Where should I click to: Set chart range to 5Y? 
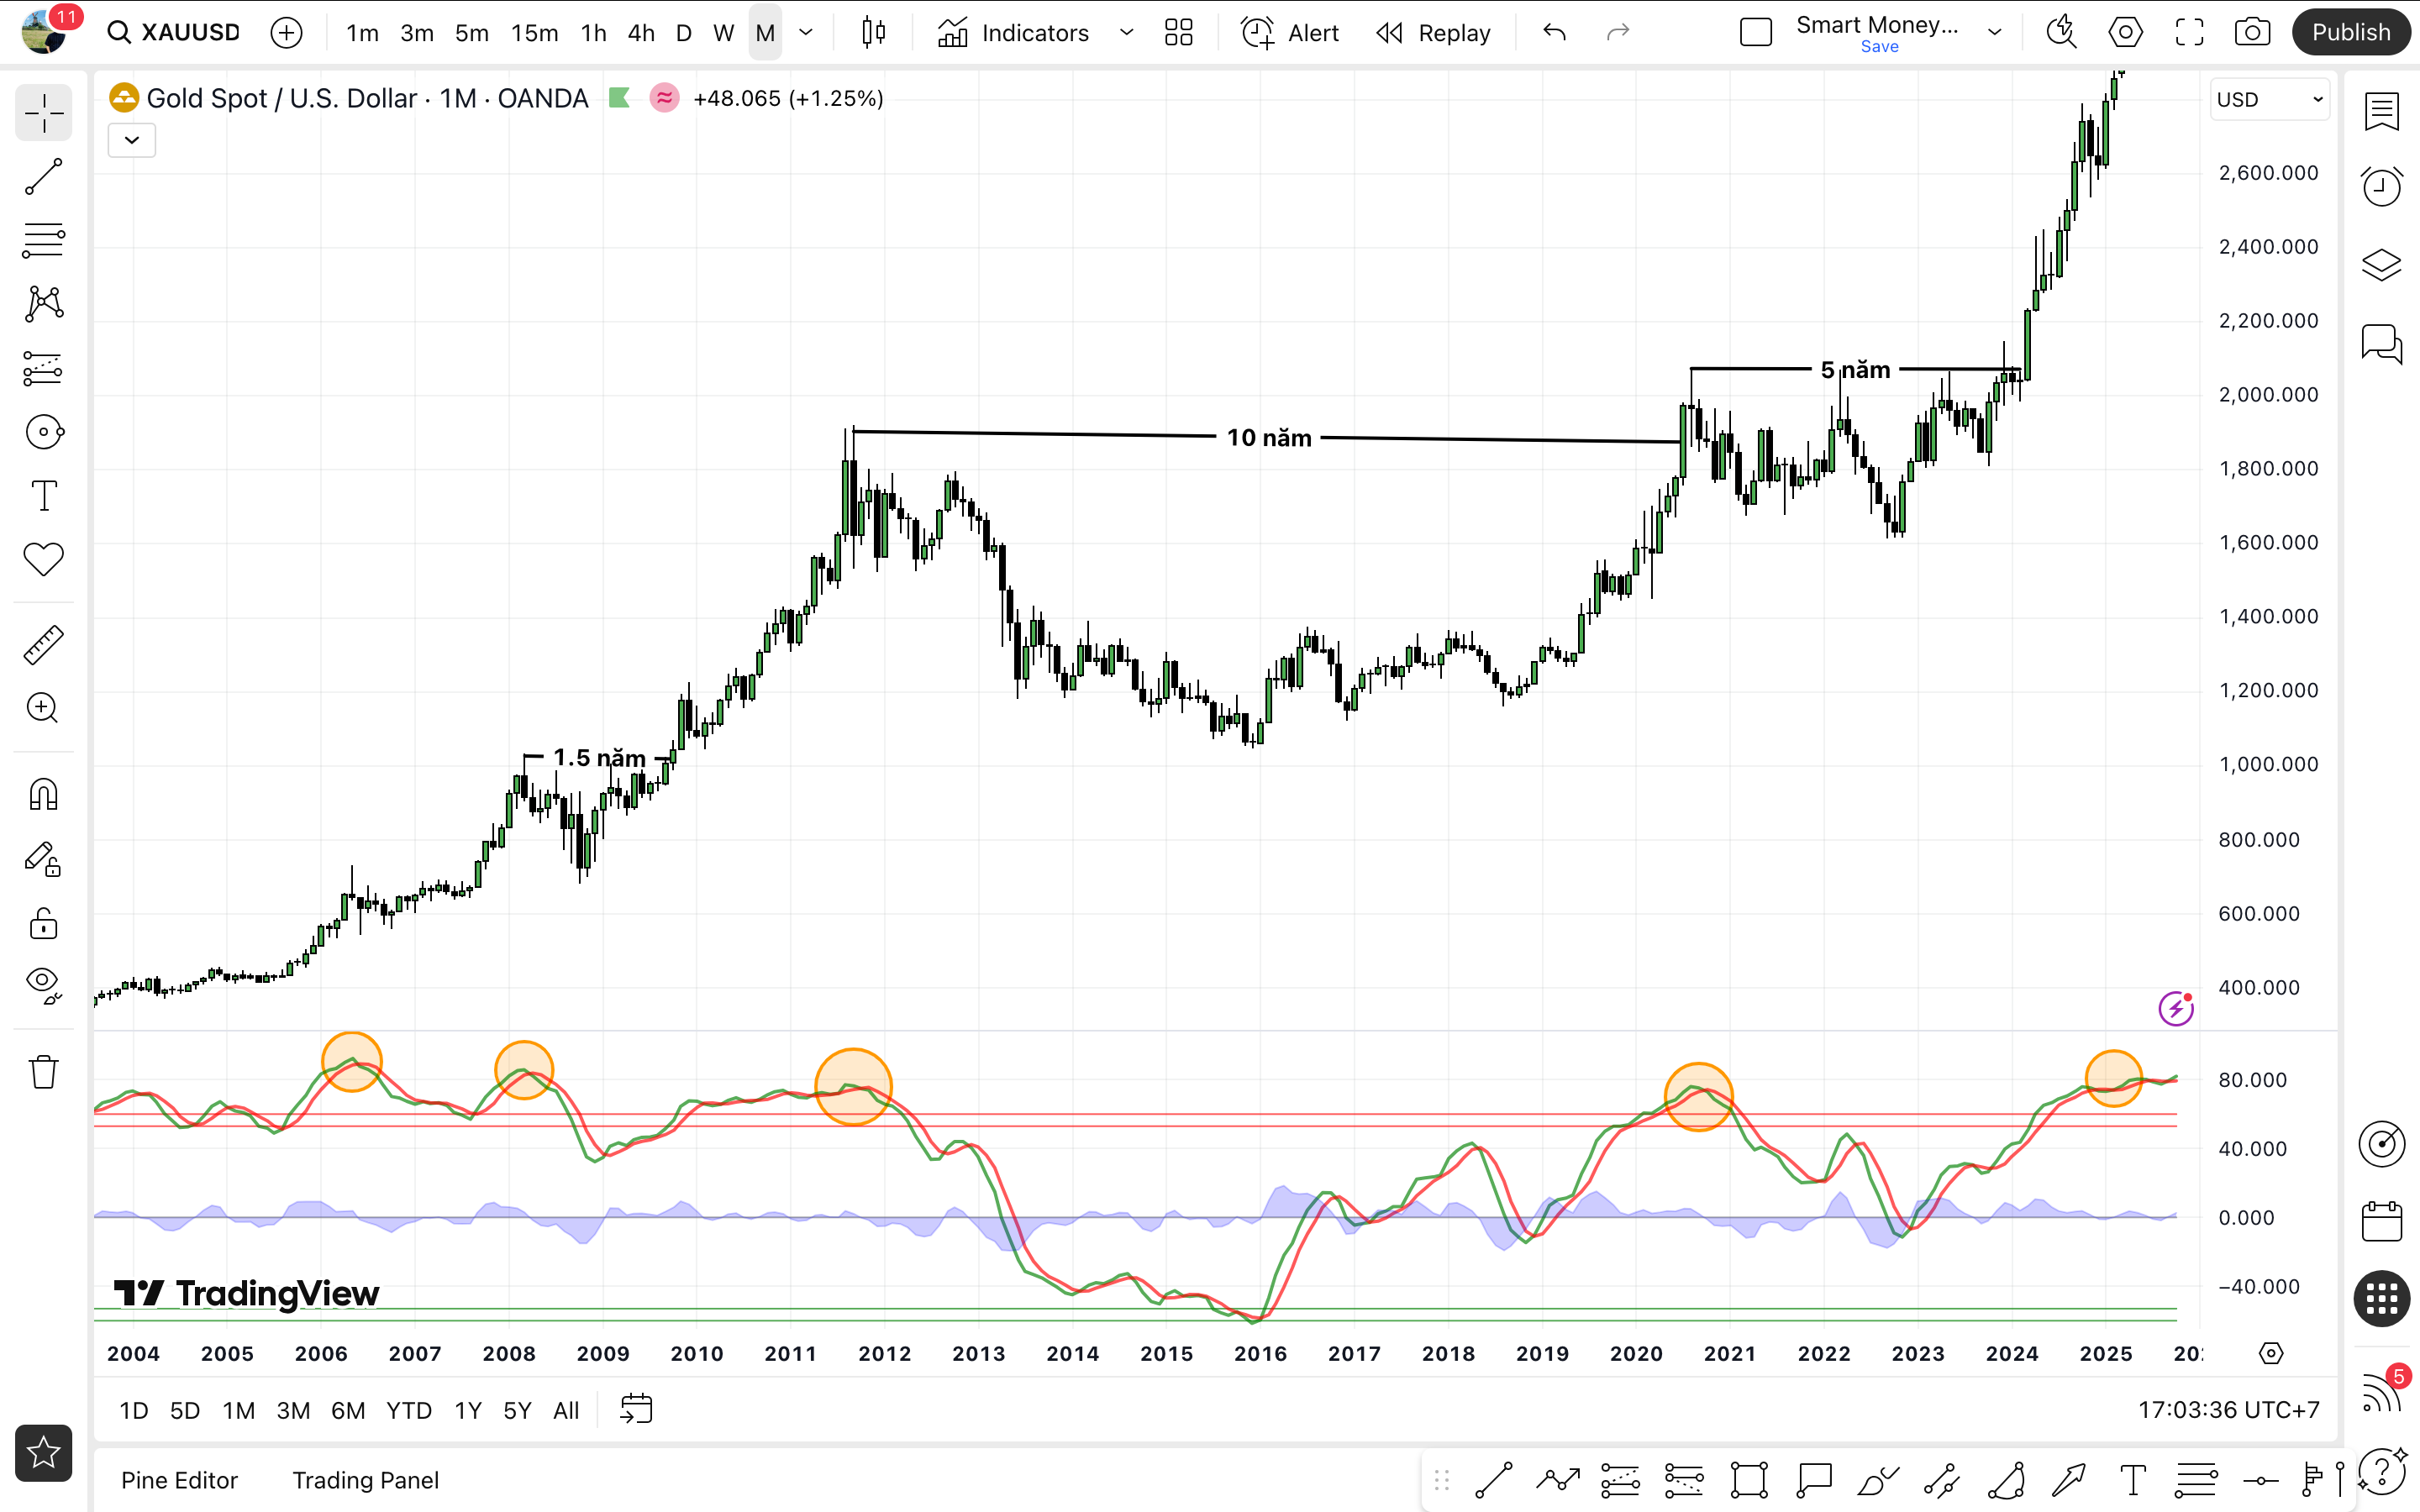tap(517, 1410)
